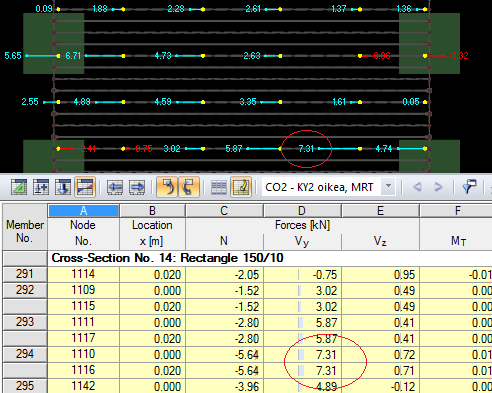The height and width of the screenshot is (393, 492).
Task: Click the 2.55 result label in model view
Action: (x=30, y=102)
